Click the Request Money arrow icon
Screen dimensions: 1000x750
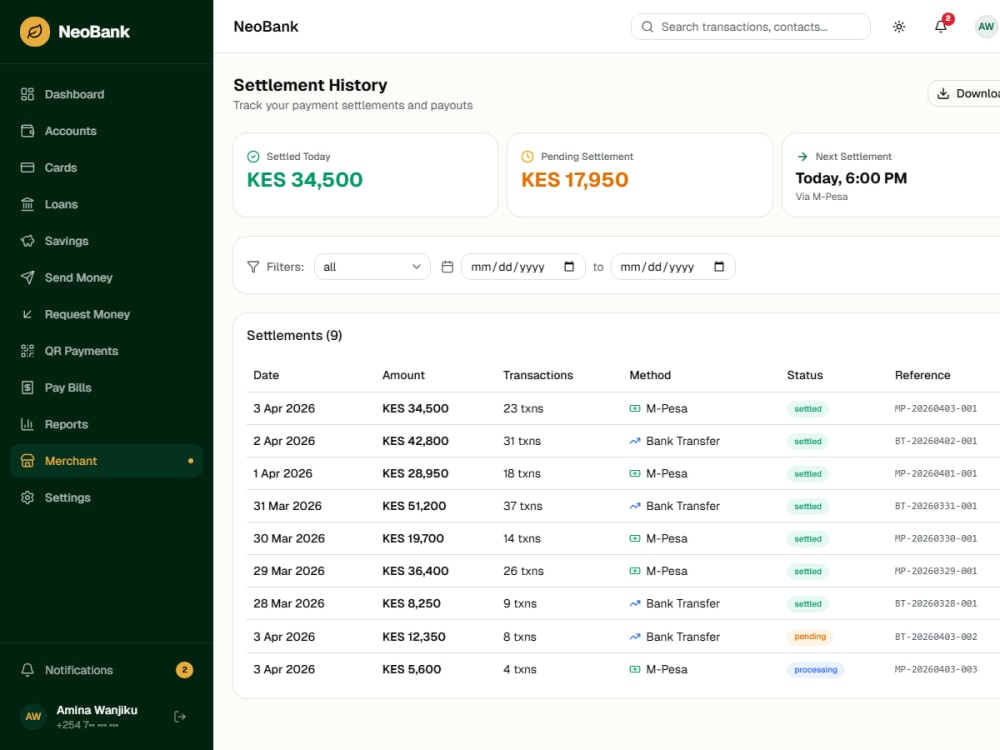pyautogui.click(x=27, y=314)
